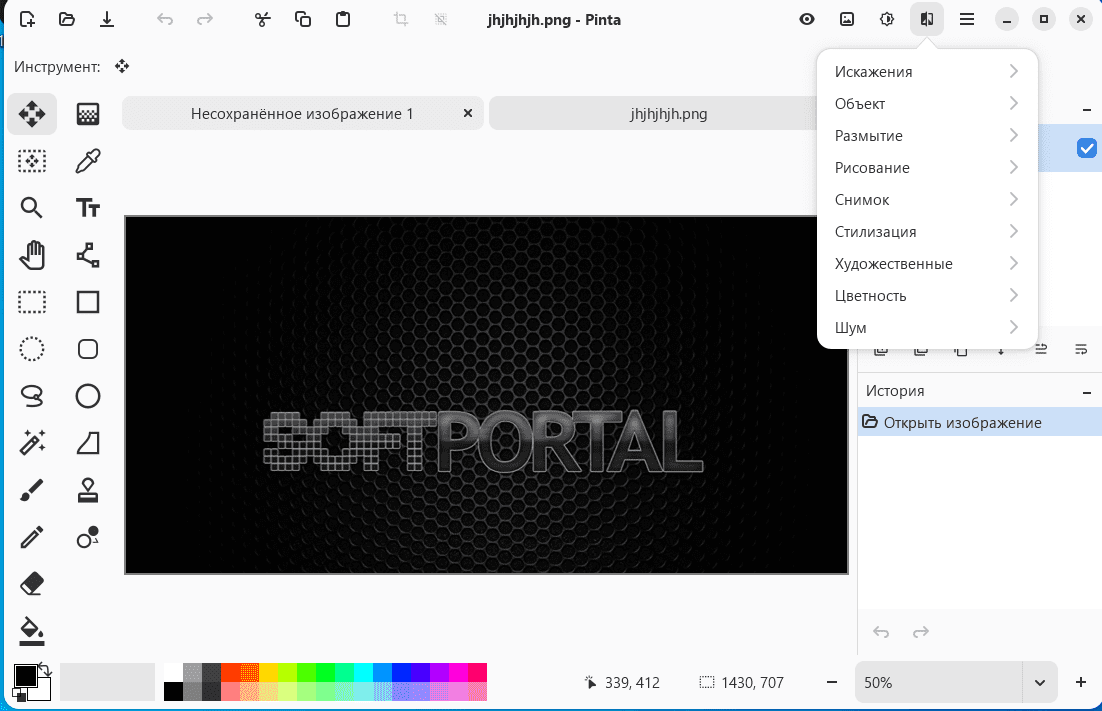This screenshot has height=711, width=1102.
Task: Select the Color Picker eyedropper tool
Action: [x=88, y=161]
